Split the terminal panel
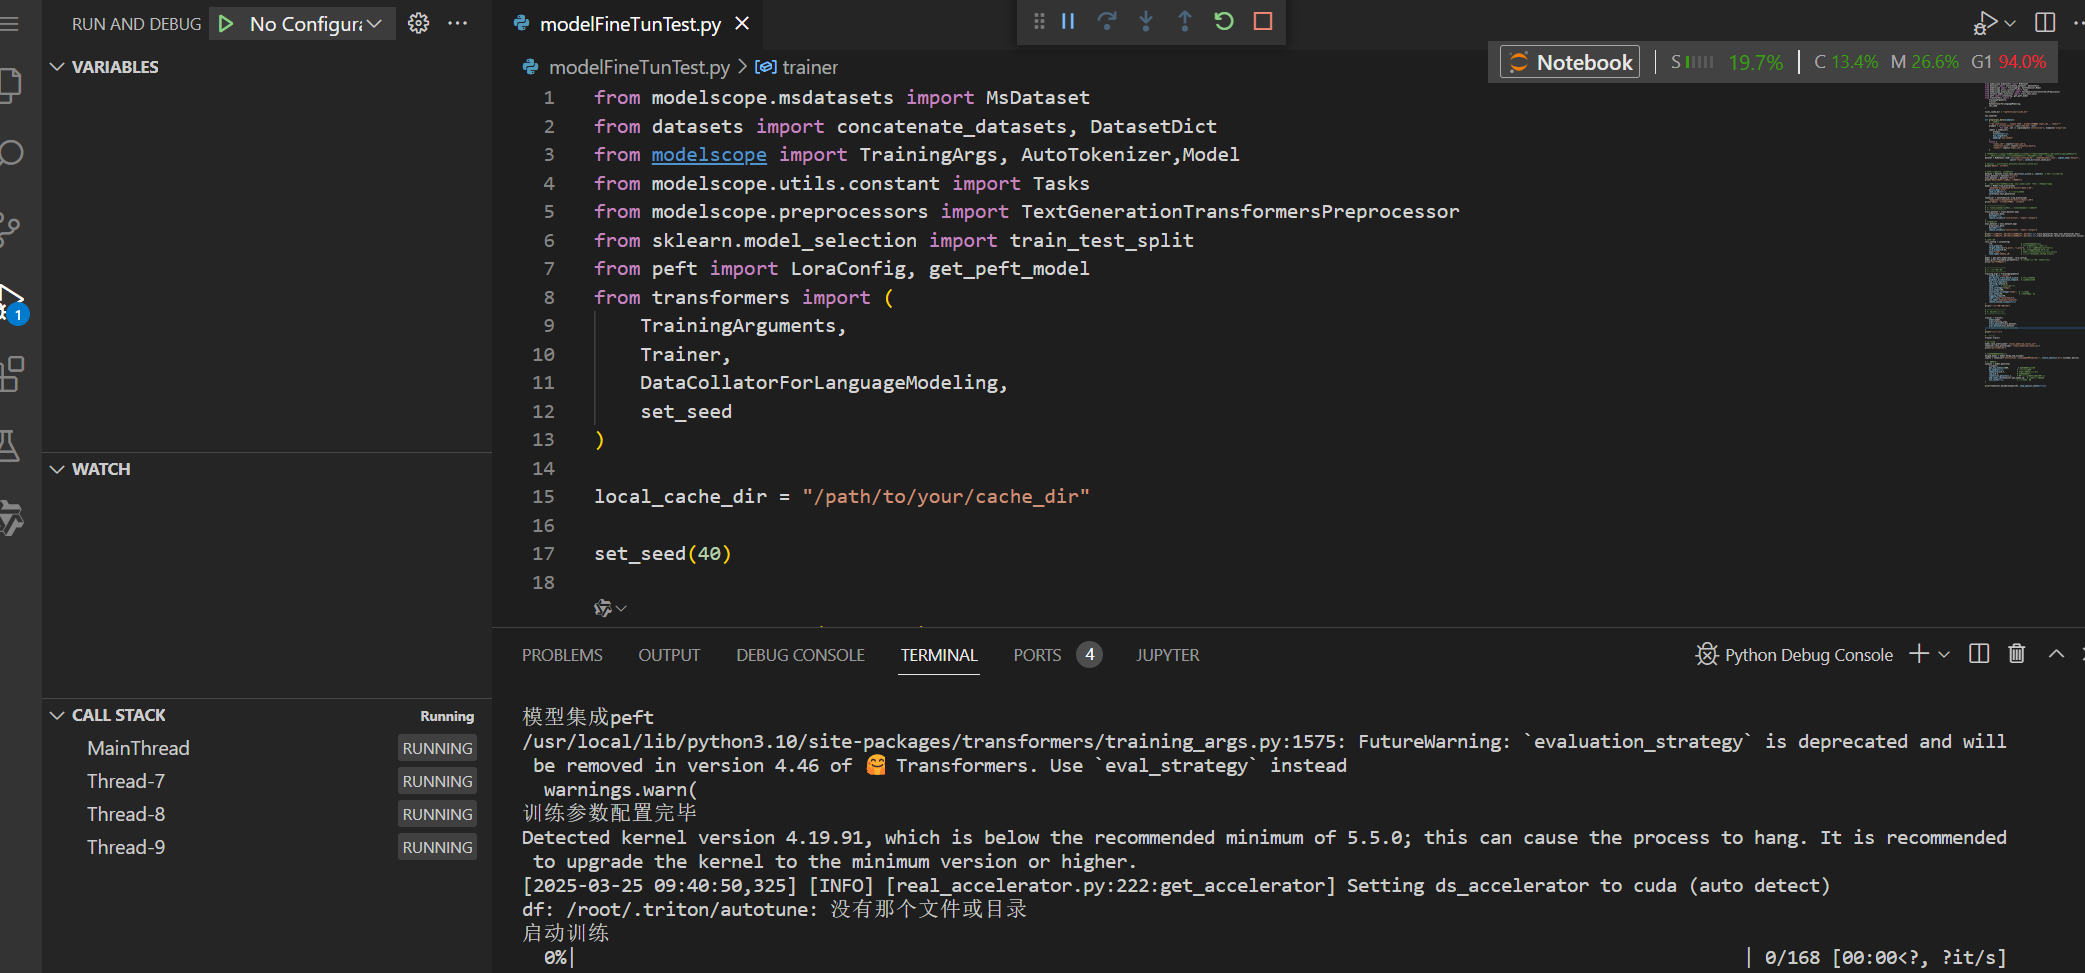The image size is (2085, 973). click(x=1979, y=654)
